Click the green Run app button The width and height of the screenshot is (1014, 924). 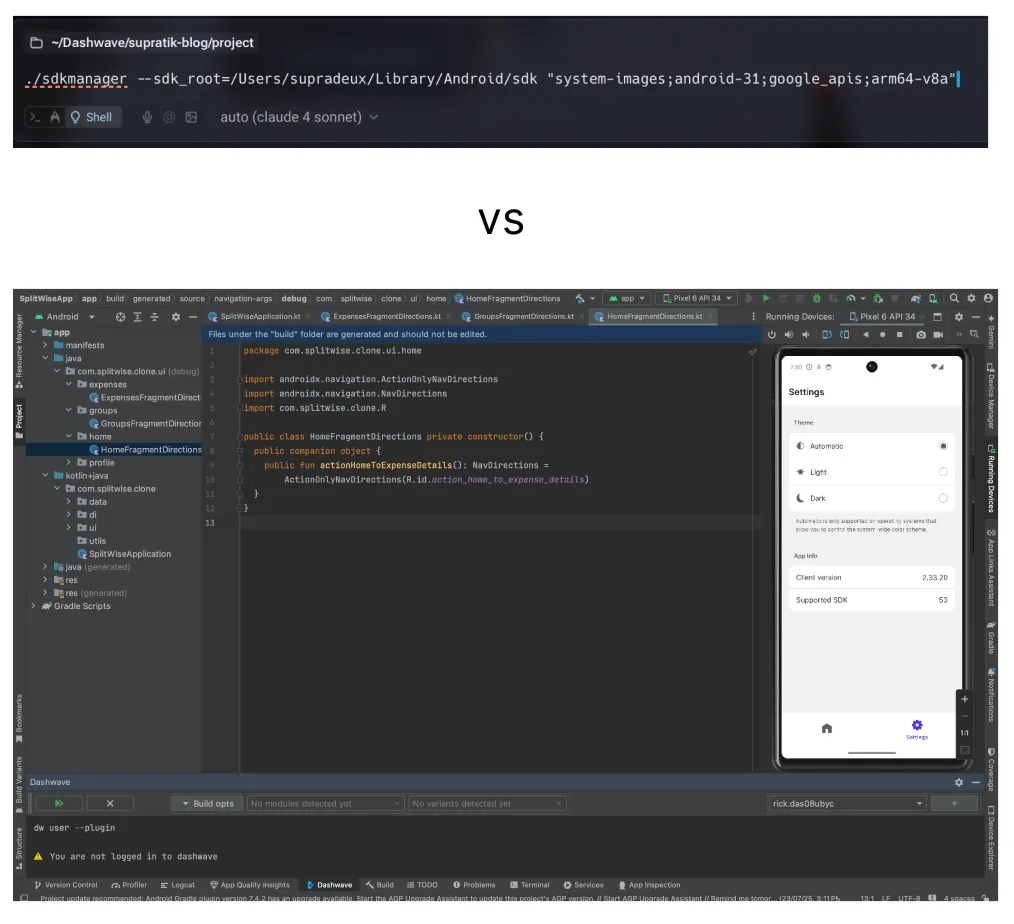click(x=766, y=298)
